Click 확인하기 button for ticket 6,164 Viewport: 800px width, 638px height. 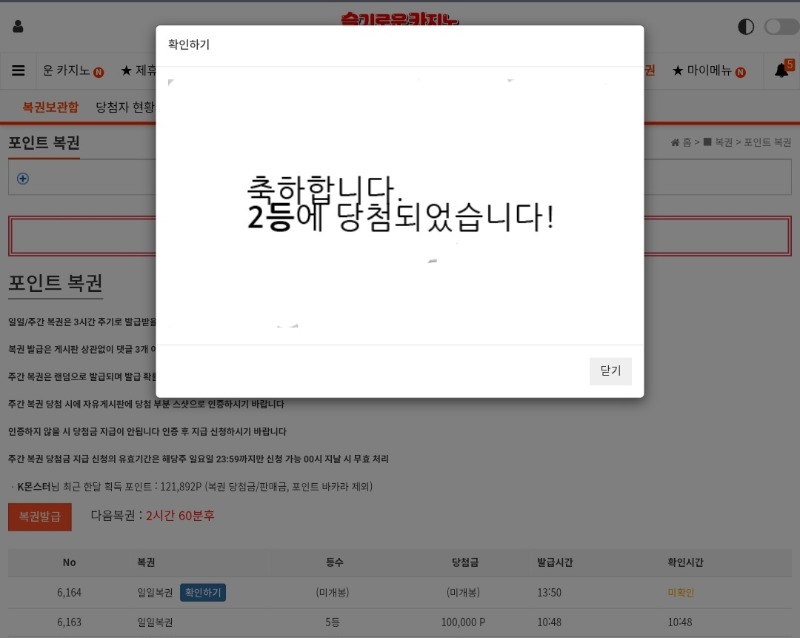(203, 593)
